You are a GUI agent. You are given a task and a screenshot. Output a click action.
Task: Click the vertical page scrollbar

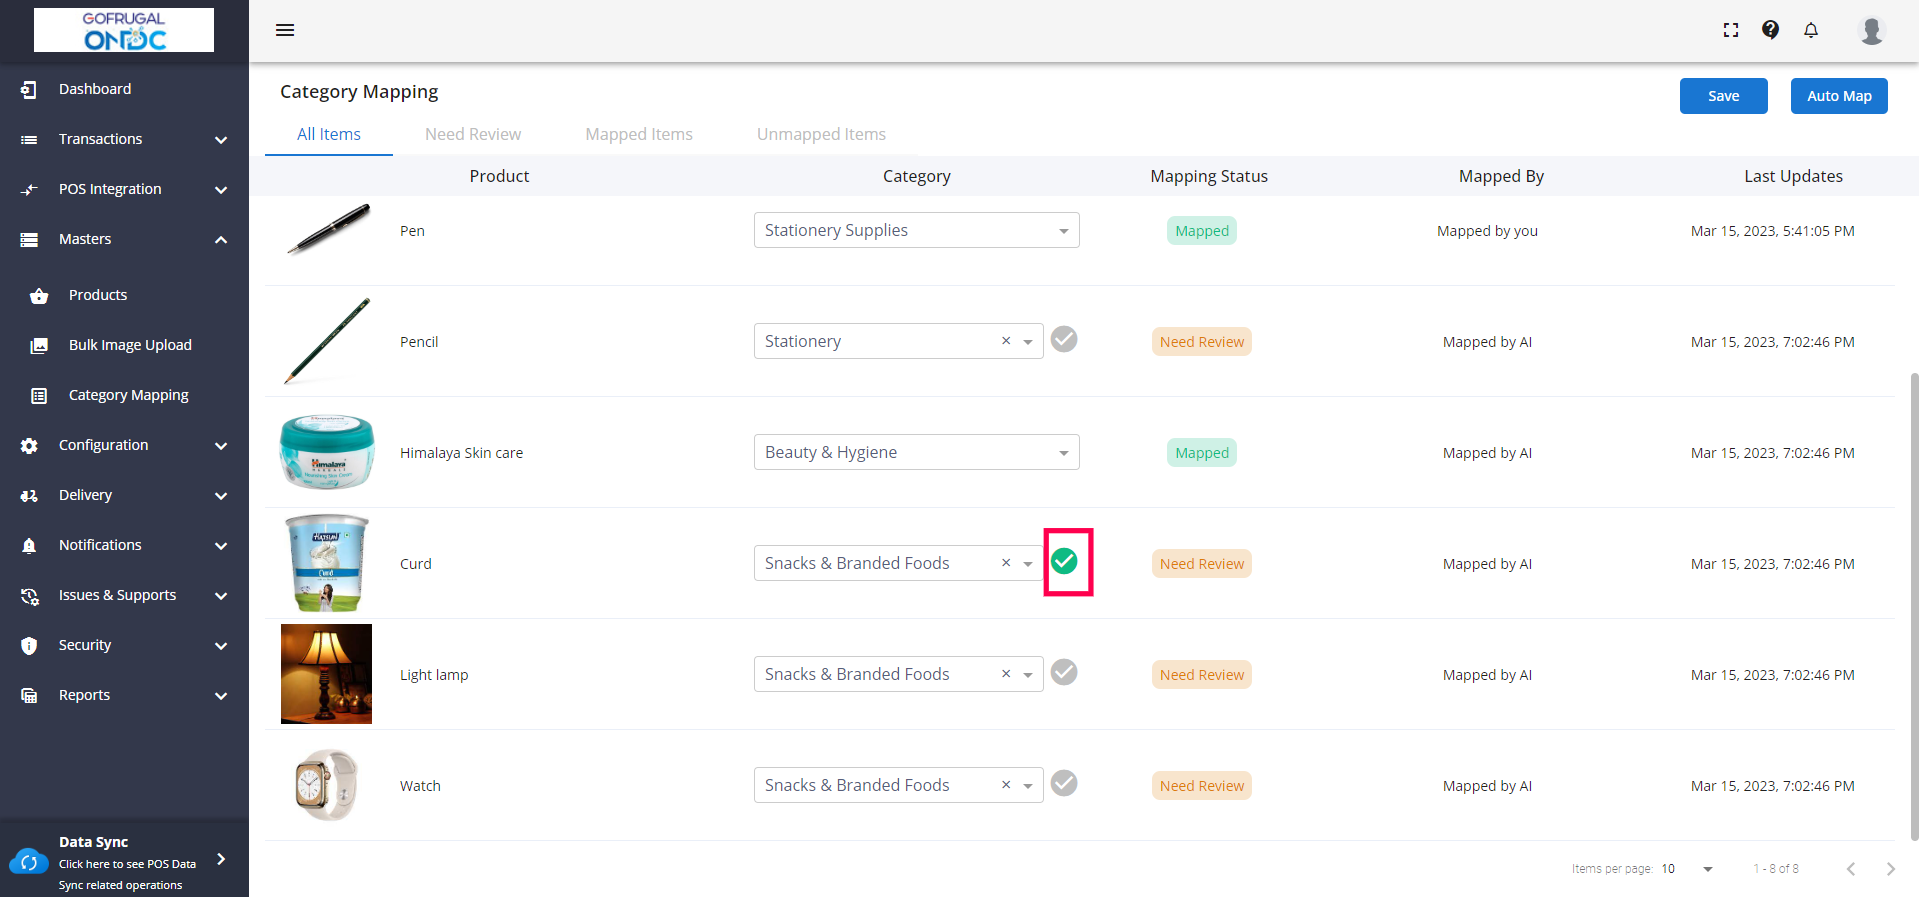[x=1914, y=600]
